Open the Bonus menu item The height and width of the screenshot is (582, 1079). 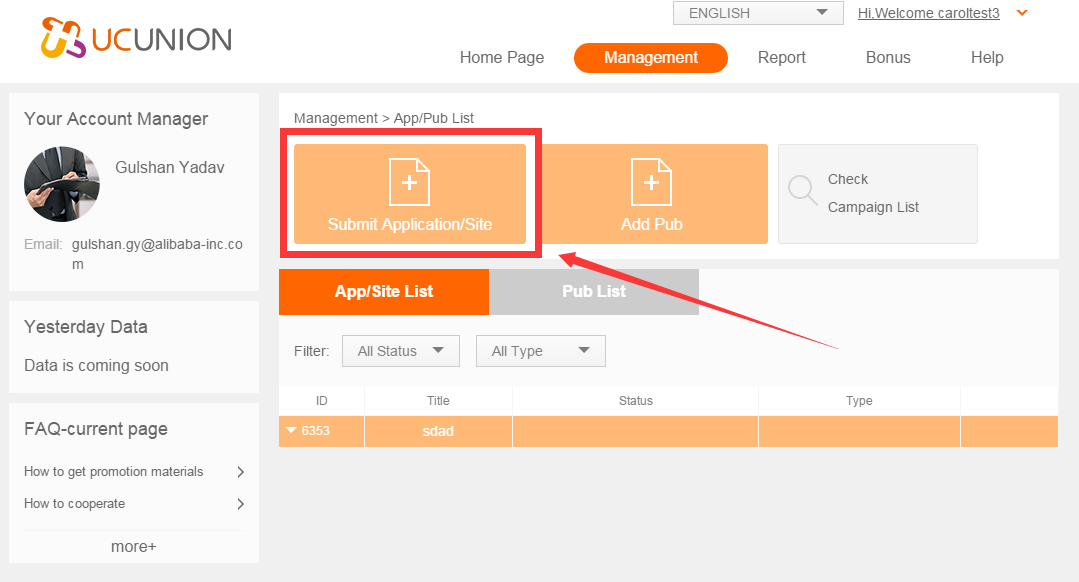(x=888, y=58)
